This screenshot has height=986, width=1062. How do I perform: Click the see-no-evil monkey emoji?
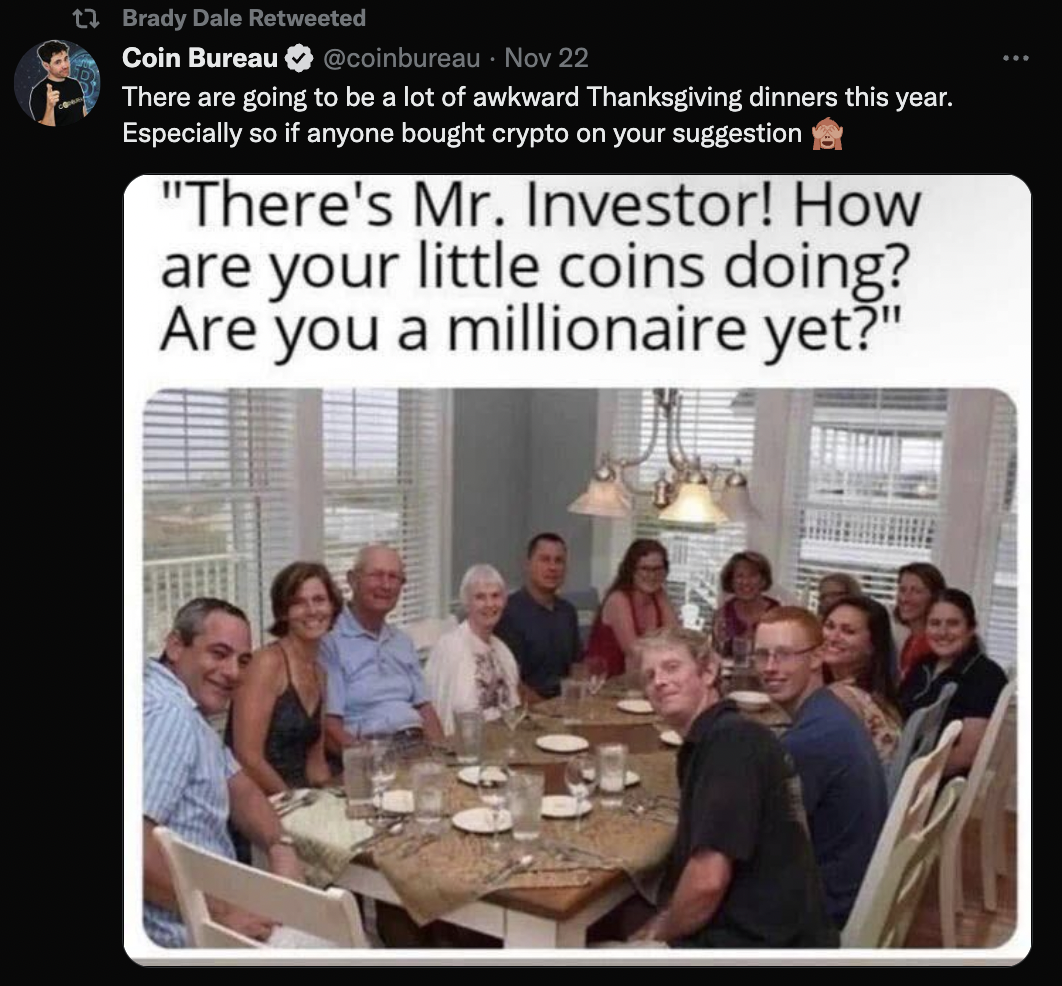click(x=827, y=133)
